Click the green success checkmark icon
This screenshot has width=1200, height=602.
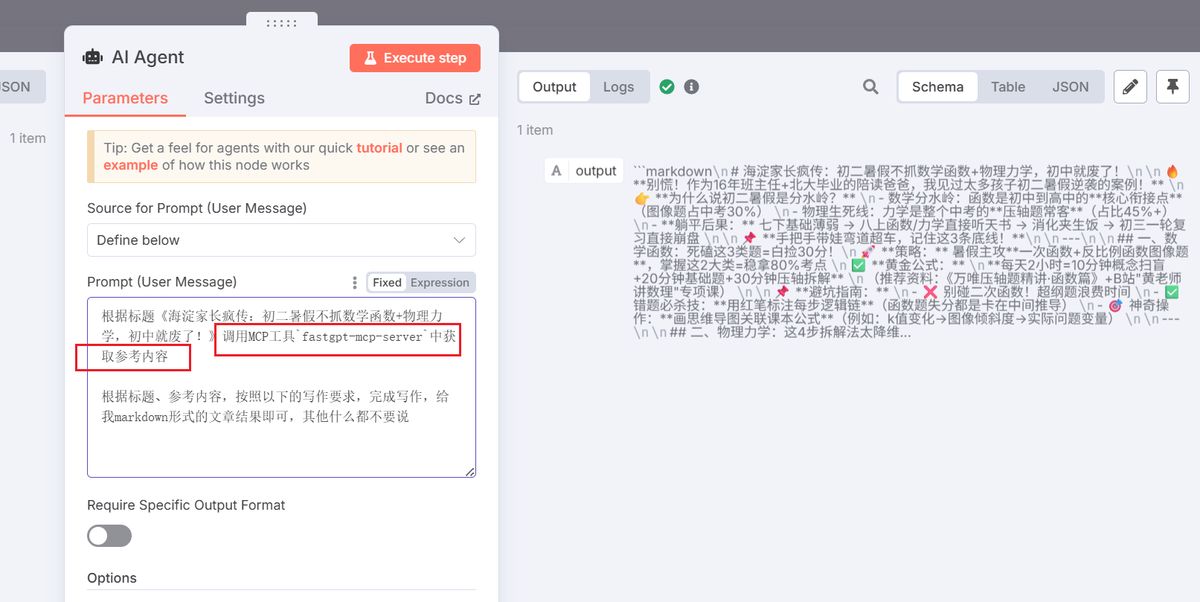click(x=667, y=87)
